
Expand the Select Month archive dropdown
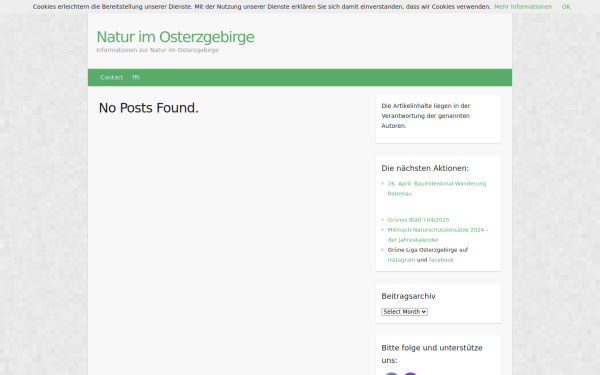[x=404, y=312]
